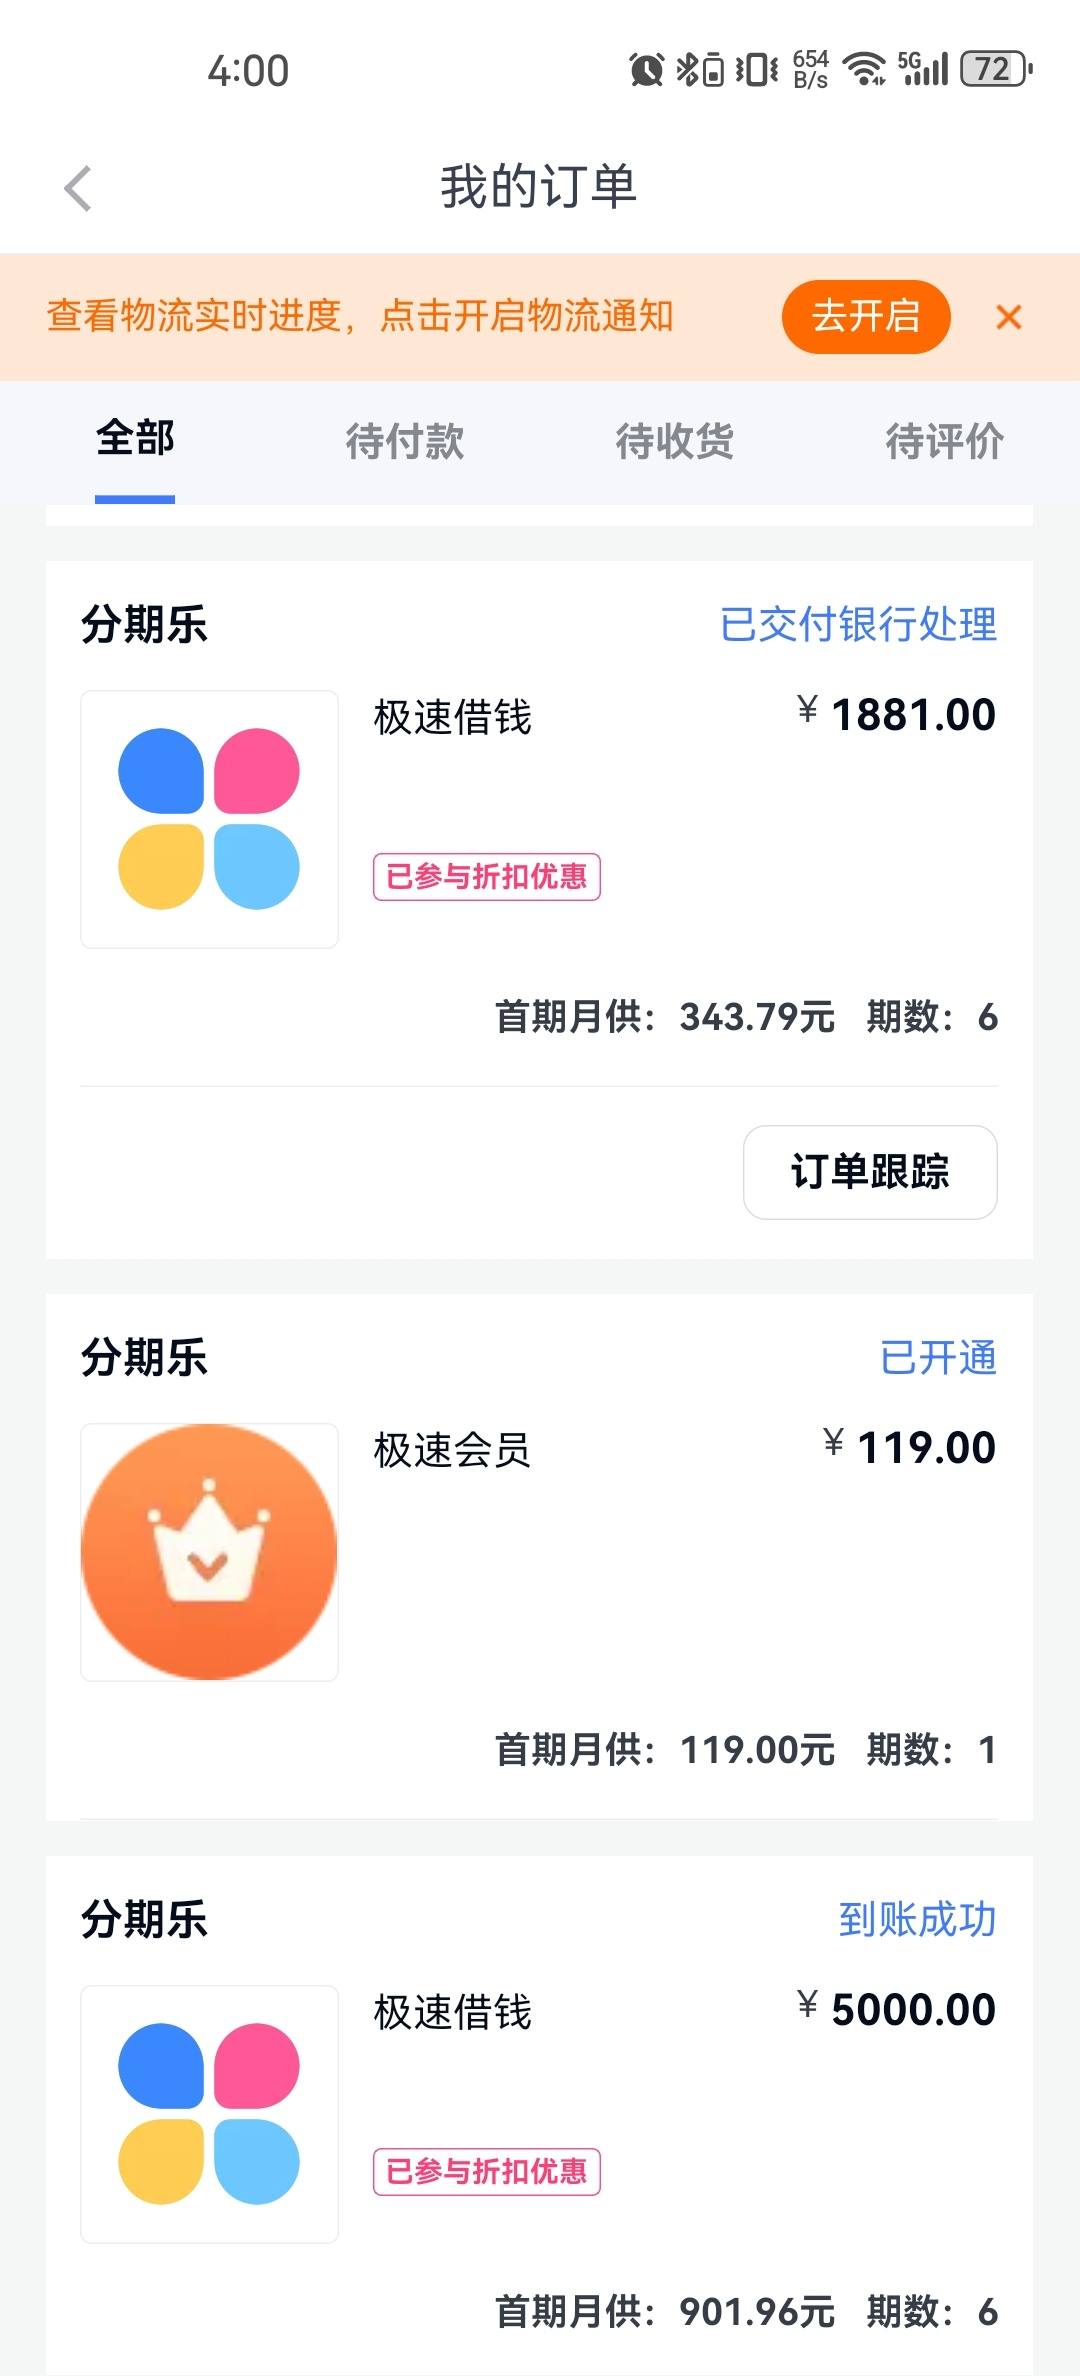Tap the Wi-Fi status icon
The image size is (1080, 2376).
click(x=865, y=69)
